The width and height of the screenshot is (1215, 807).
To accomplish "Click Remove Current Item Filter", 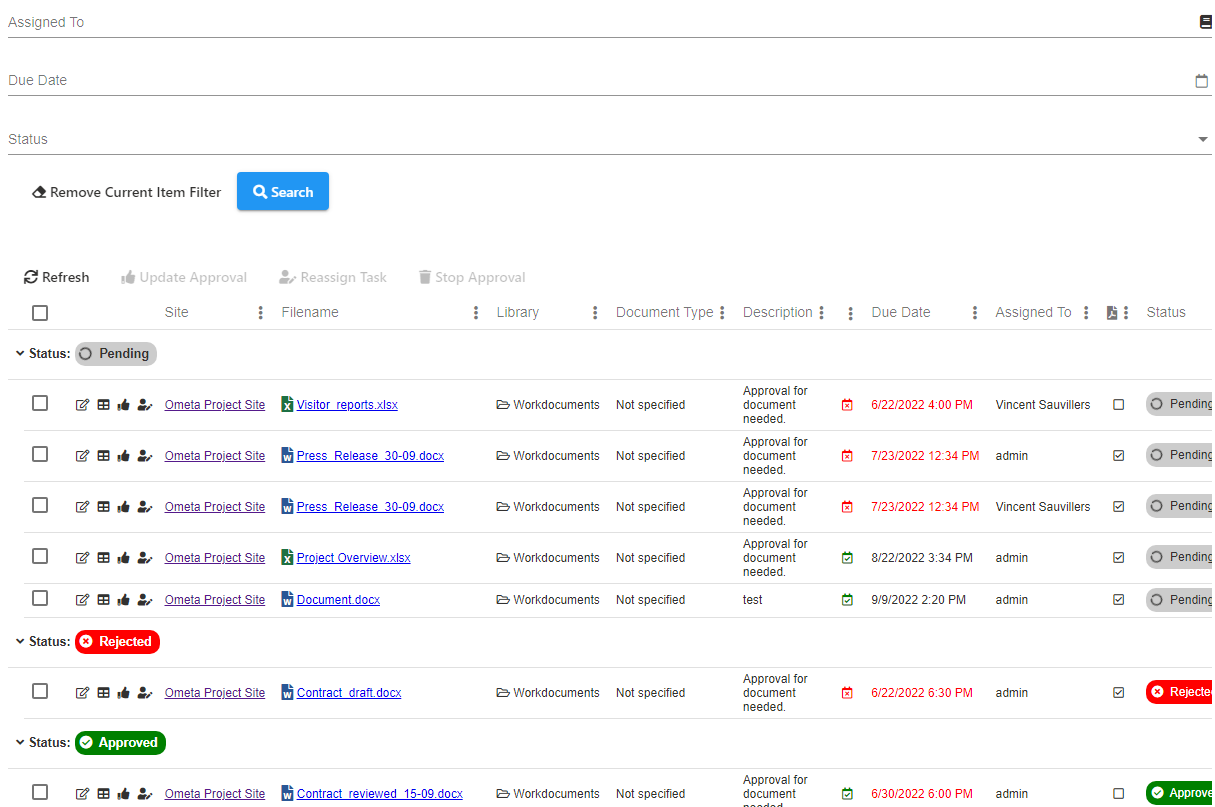I will coord(126,192).
